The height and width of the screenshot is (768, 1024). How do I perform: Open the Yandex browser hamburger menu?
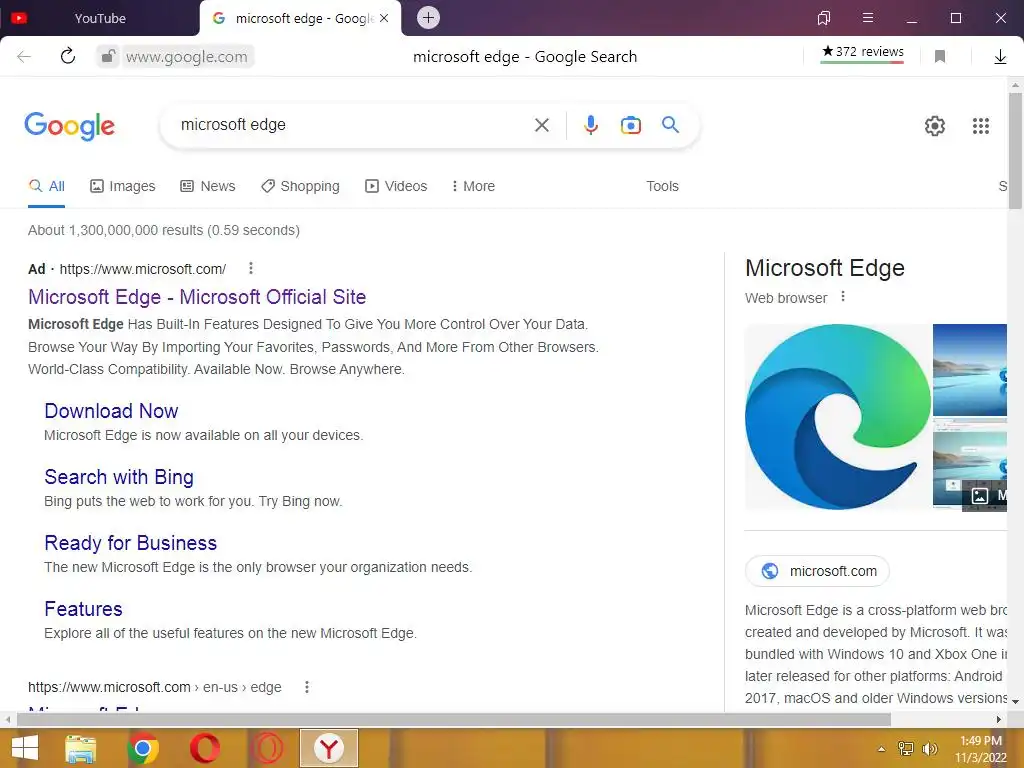(x=868, y=18)
